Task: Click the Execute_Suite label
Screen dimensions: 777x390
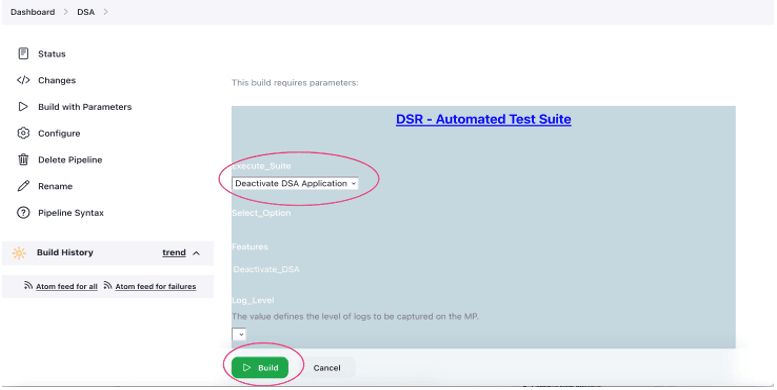Action: pyautogui.click(x=262, y=166)
